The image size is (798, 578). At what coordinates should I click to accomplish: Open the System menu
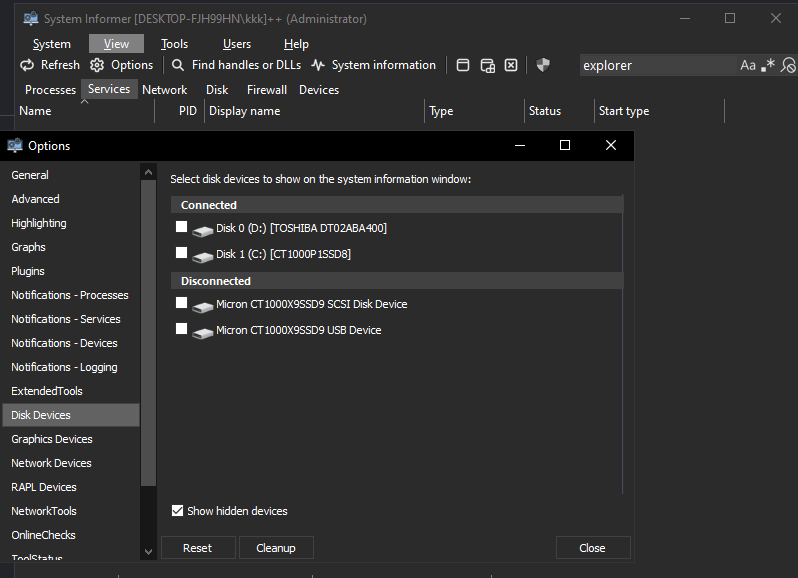tap(52, 44)
